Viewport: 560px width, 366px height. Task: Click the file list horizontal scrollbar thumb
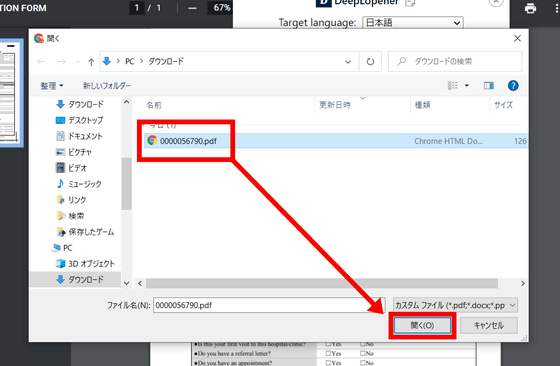coord(321,284)
